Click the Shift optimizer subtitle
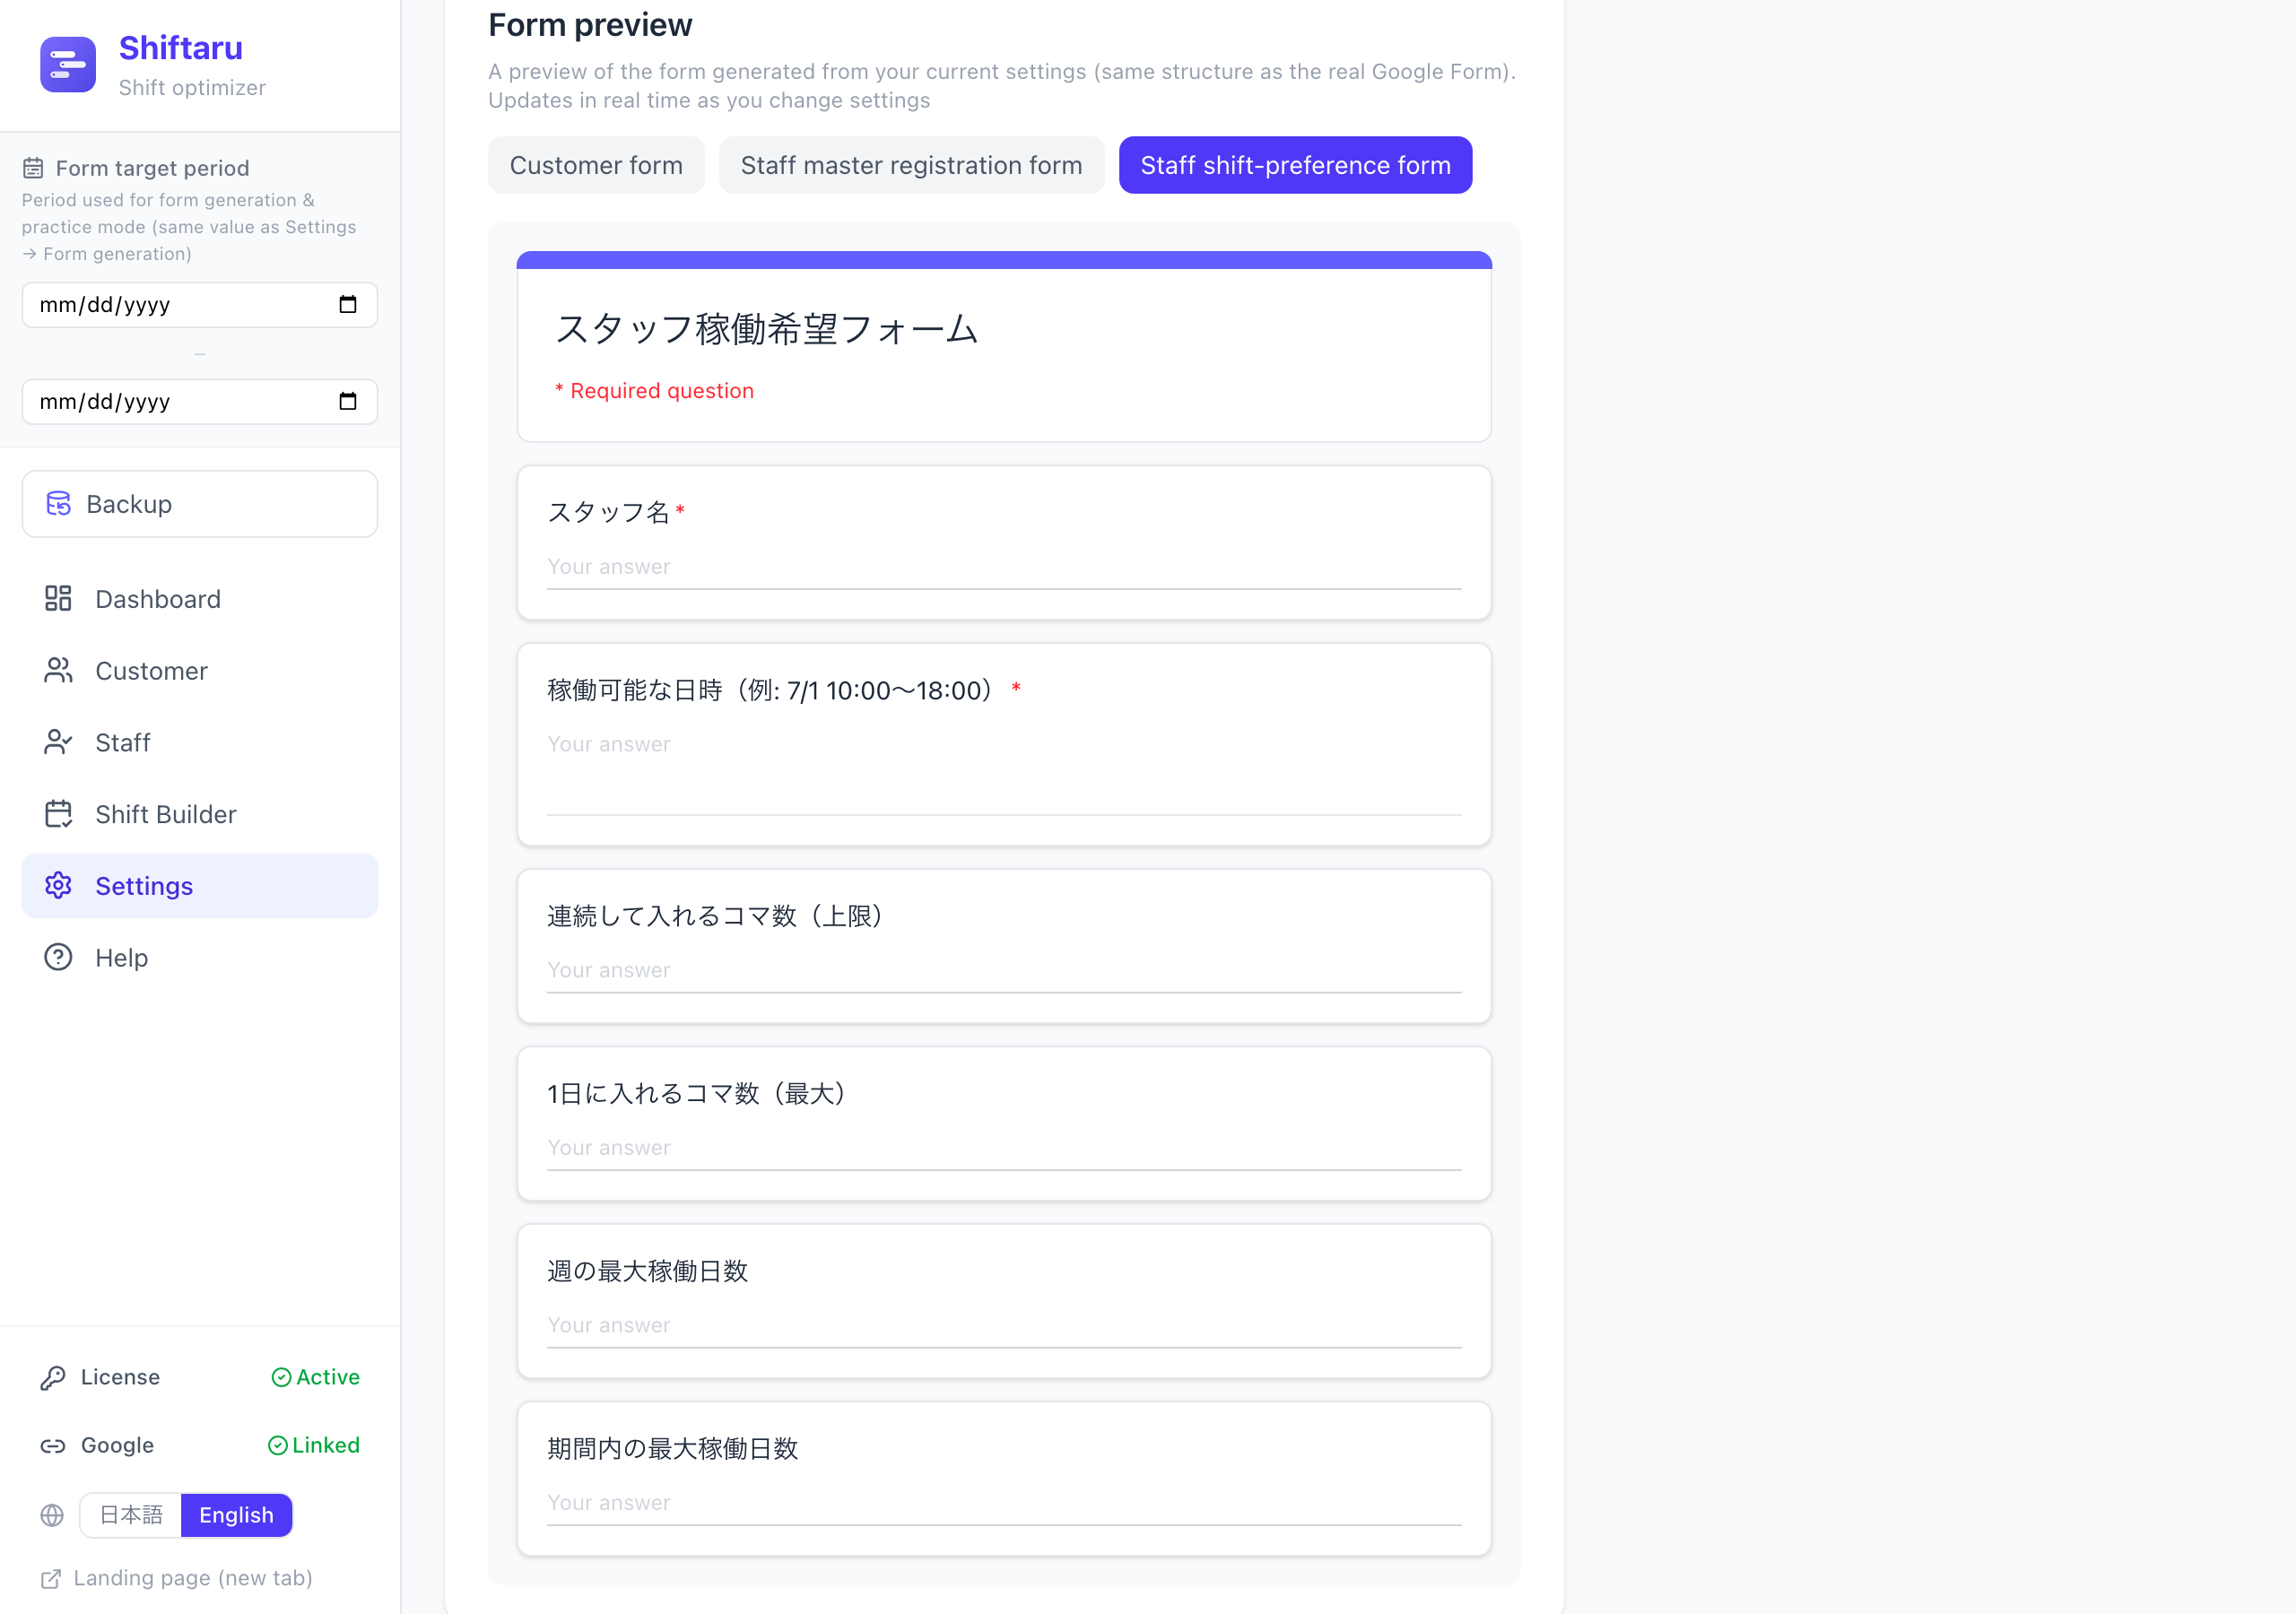Screen dimensions: 2296x1614 click(x=192, y=88)
